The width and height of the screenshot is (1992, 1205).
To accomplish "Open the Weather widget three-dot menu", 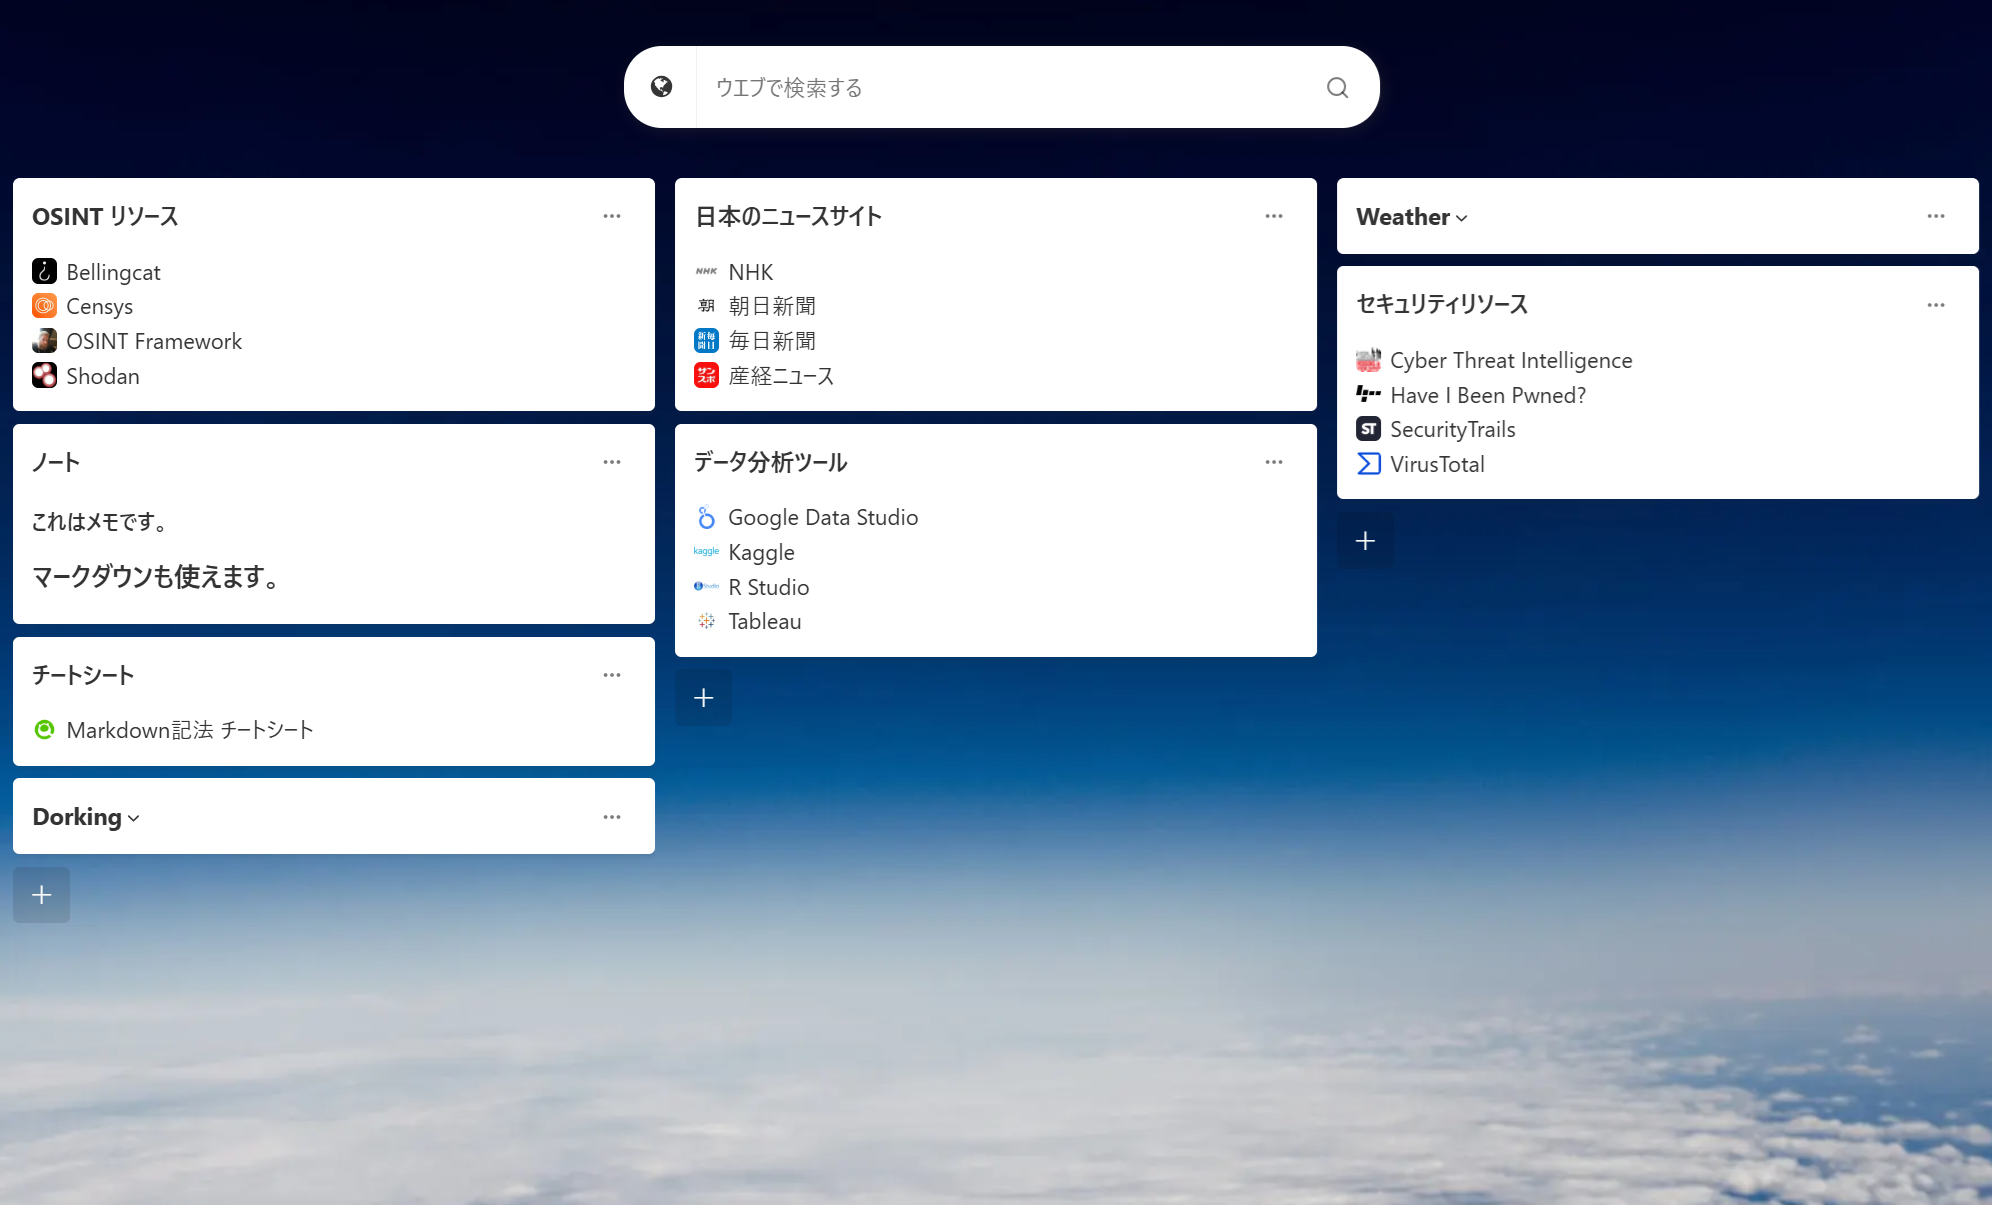I will [1935, 216].
